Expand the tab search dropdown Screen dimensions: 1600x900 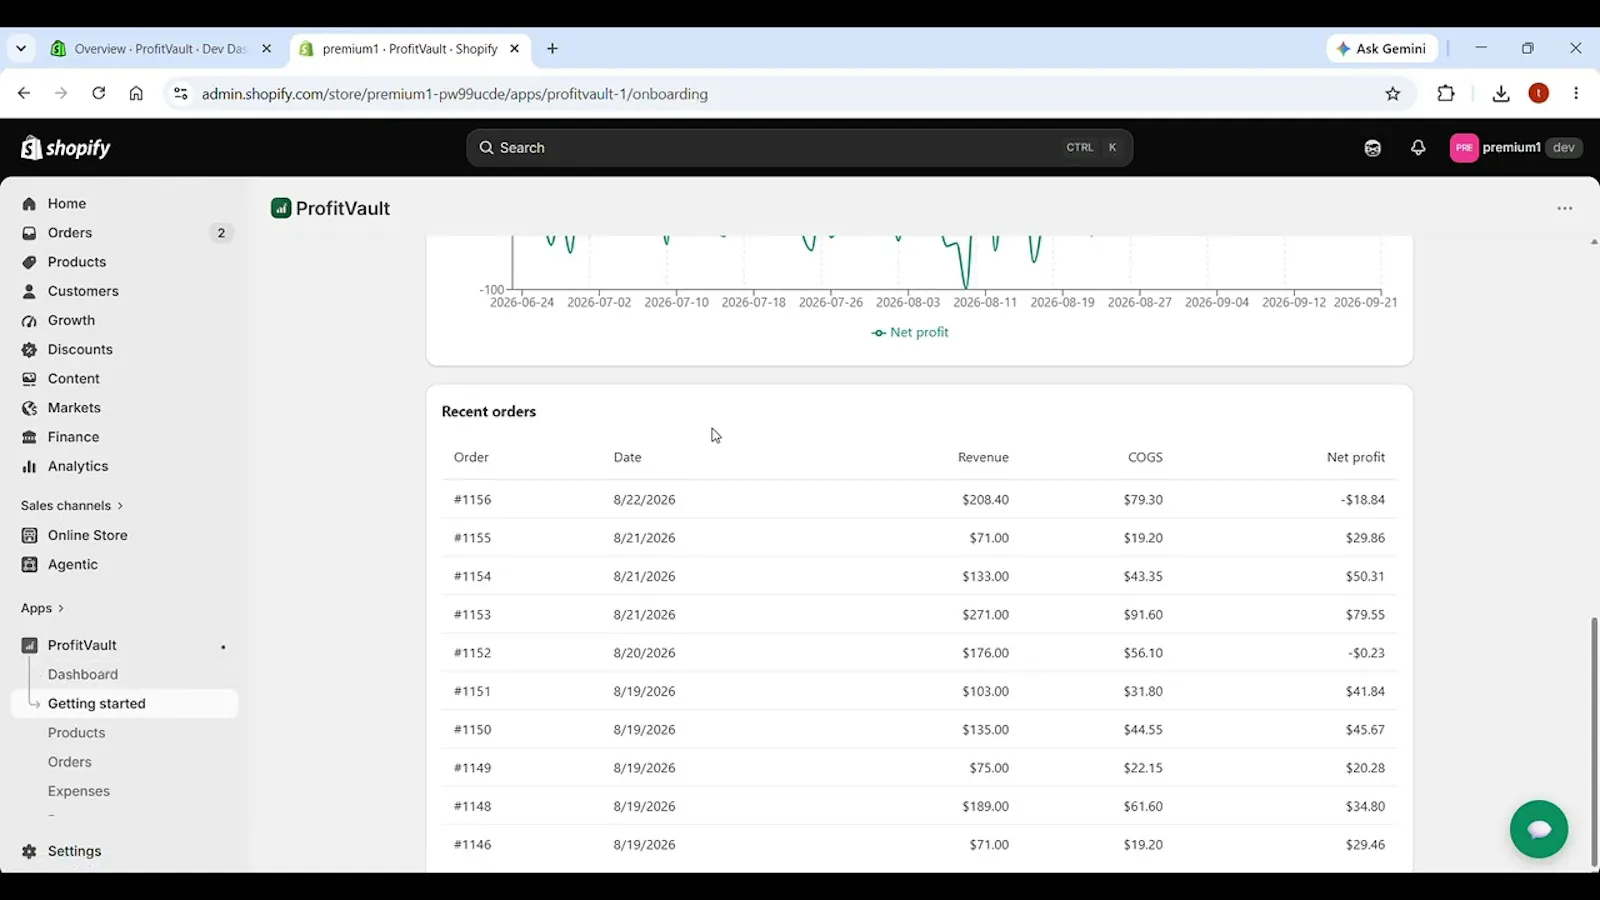(21, 48)
